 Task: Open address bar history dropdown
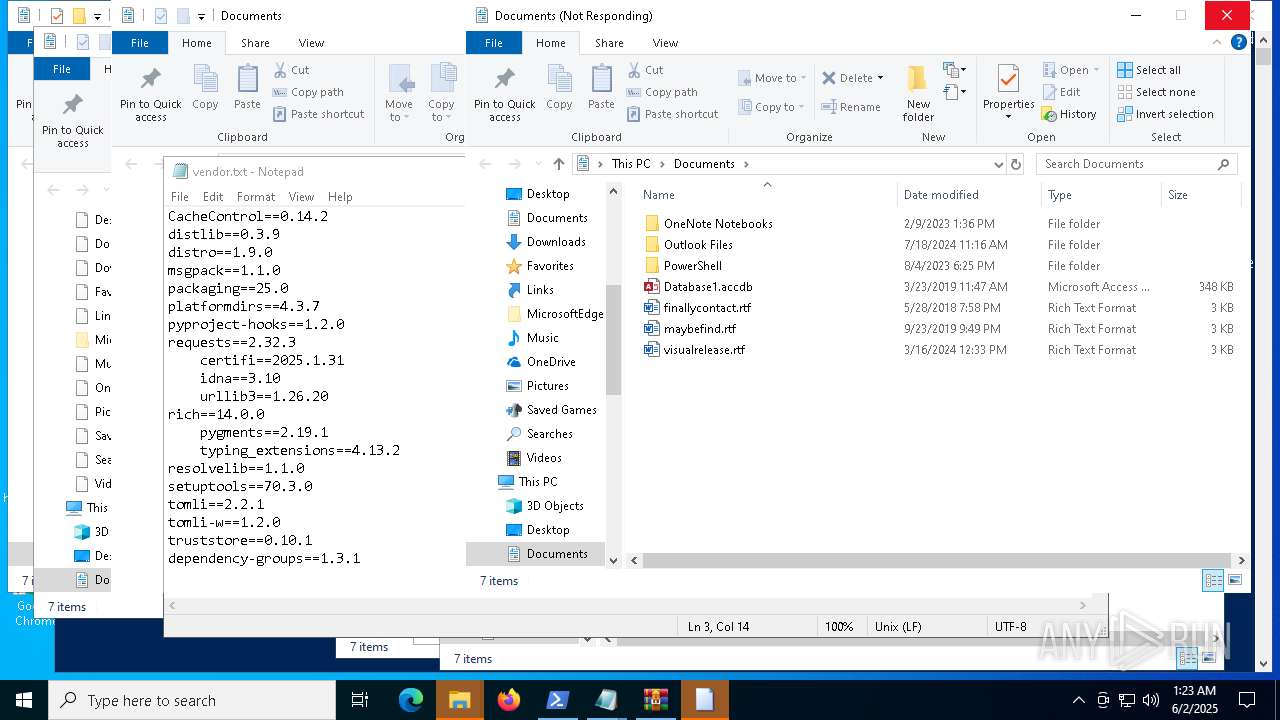coord(998,164)
